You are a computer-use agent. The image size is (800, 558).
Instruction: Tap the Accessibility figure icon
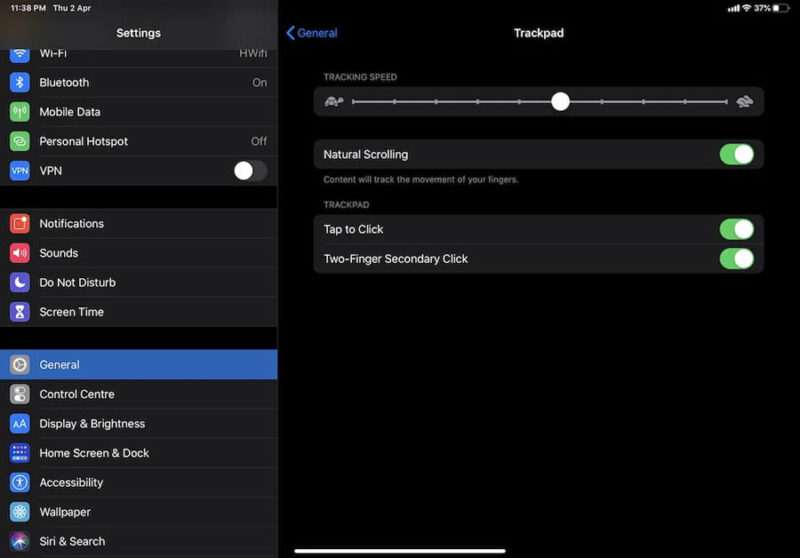(x=20, y=482)
